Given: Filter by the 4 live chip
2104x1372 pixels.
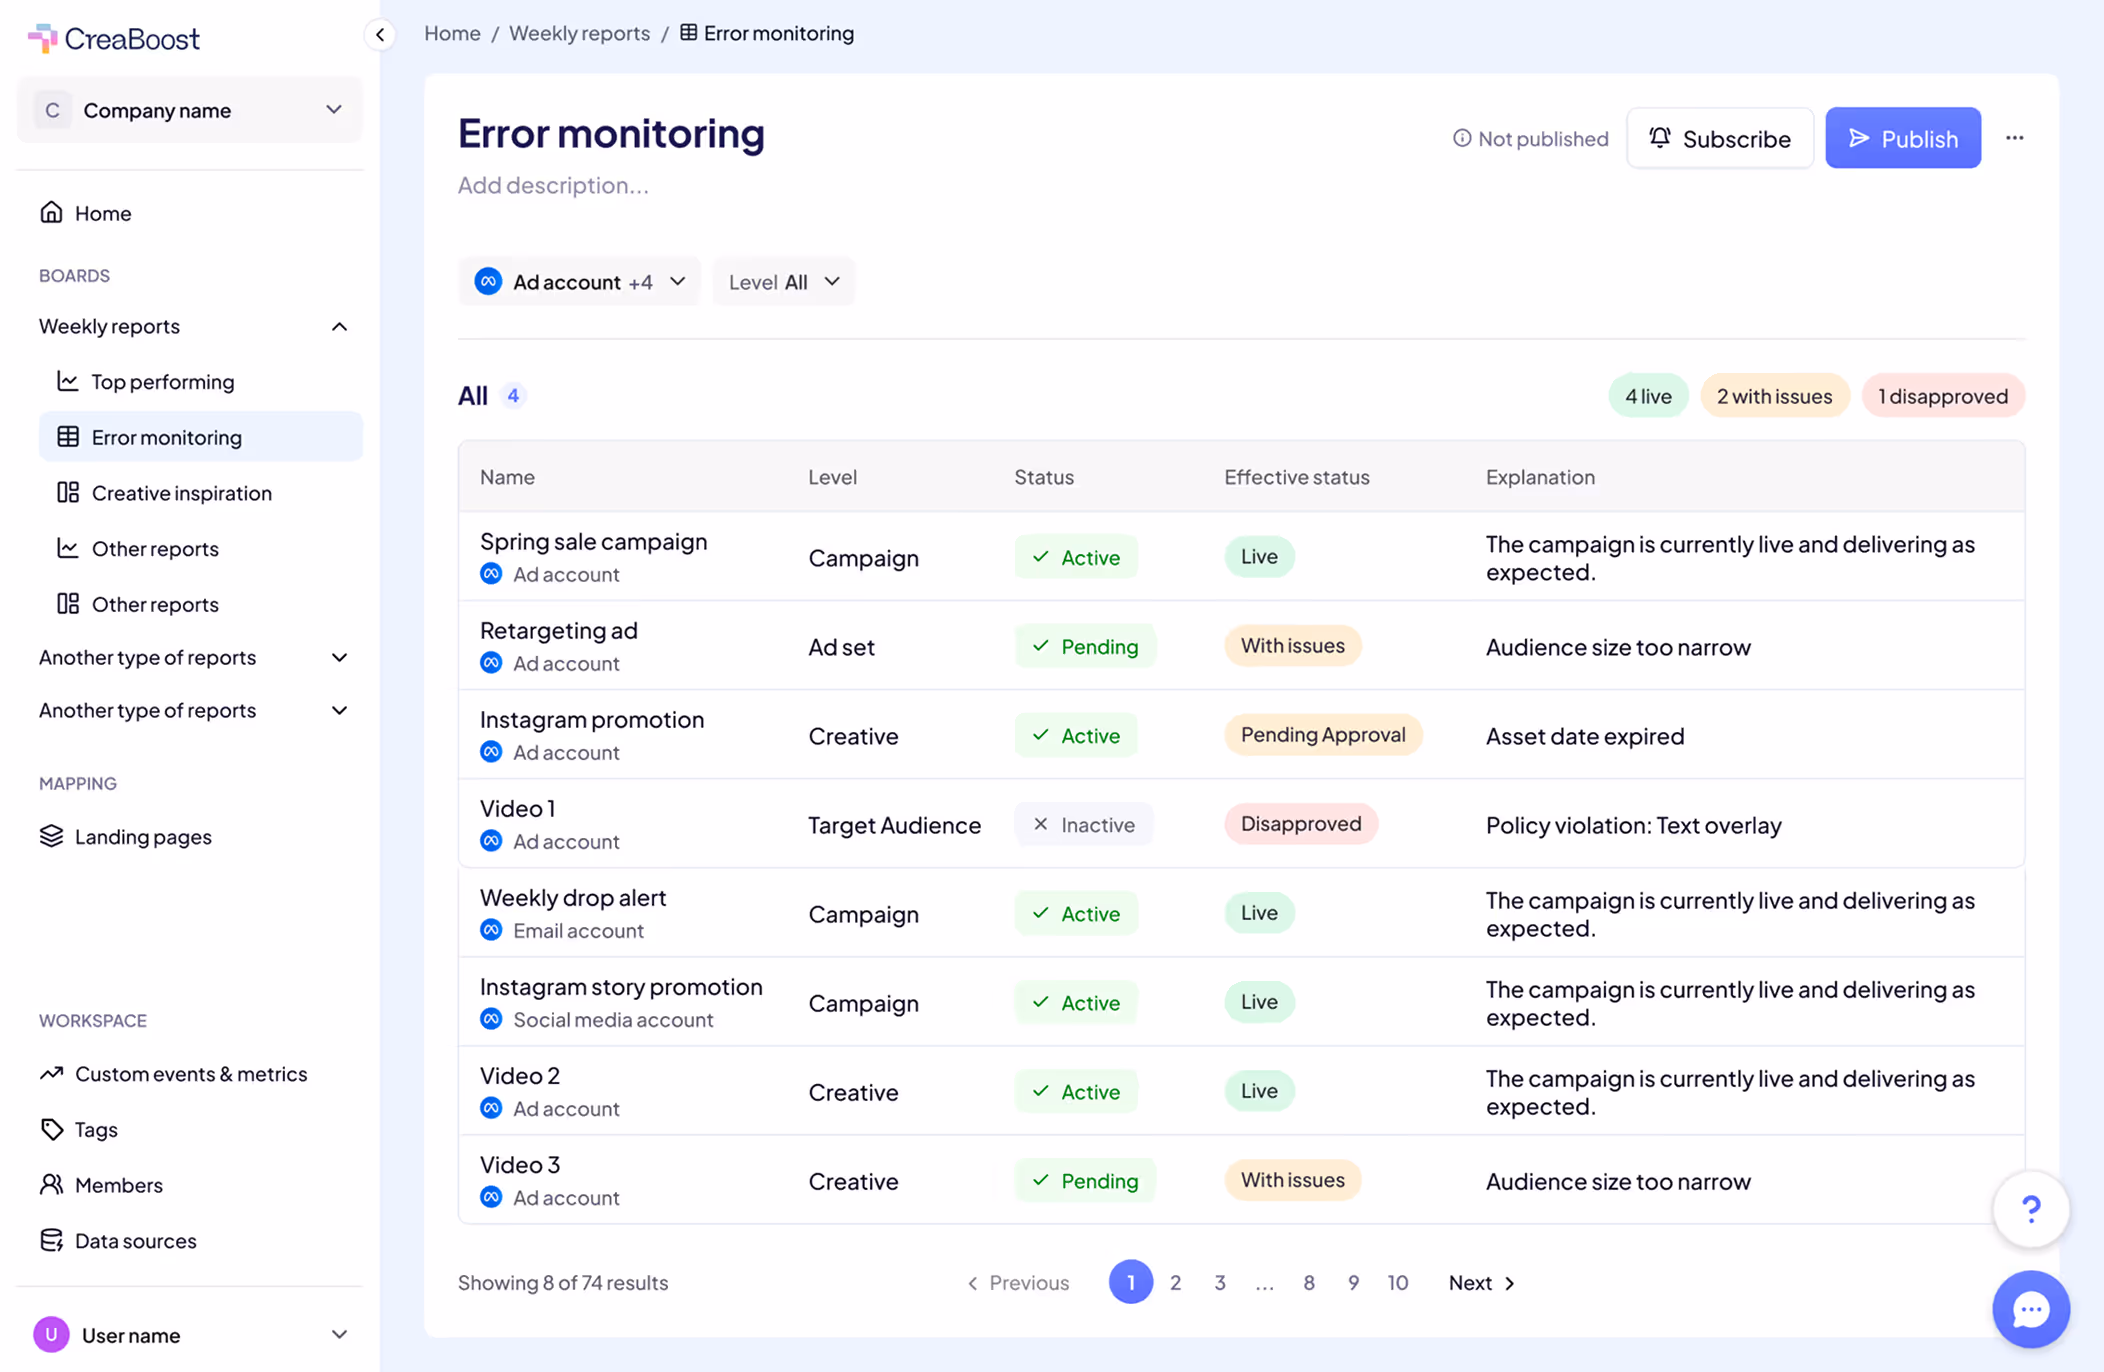Looking at the screenshot, I should point(1647,396).
